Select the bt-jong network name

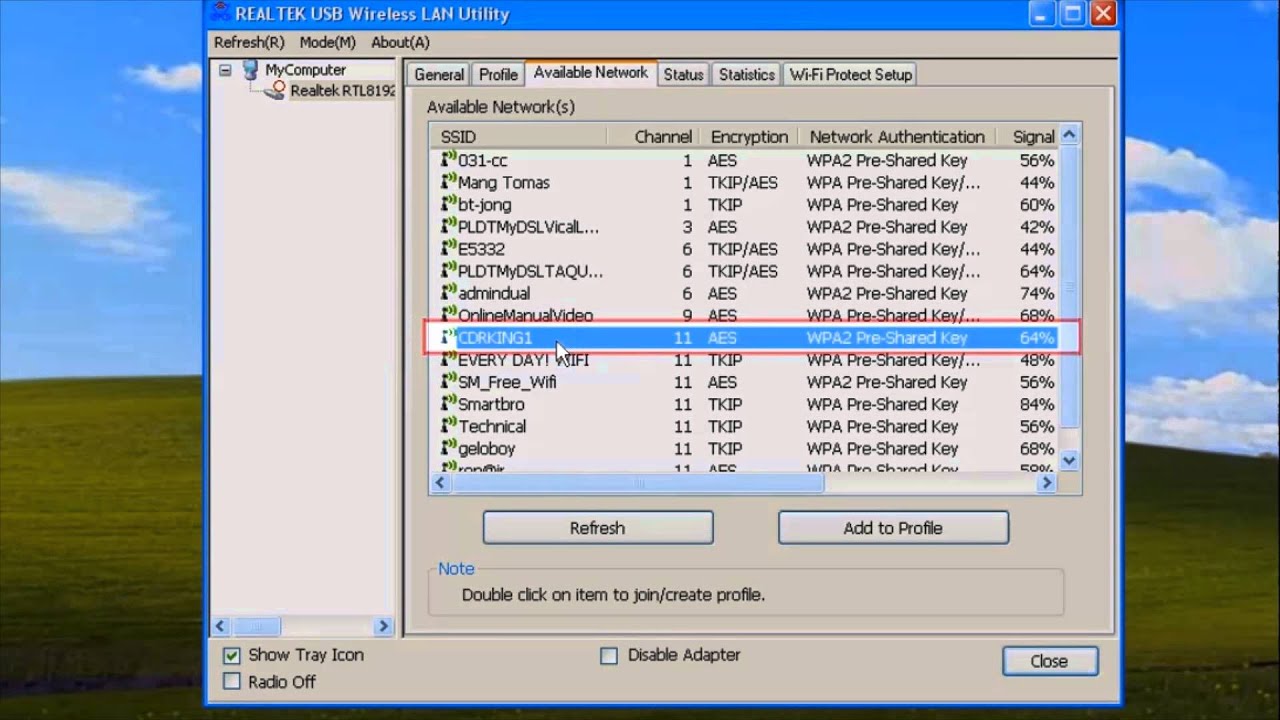[x=484, y=205]
